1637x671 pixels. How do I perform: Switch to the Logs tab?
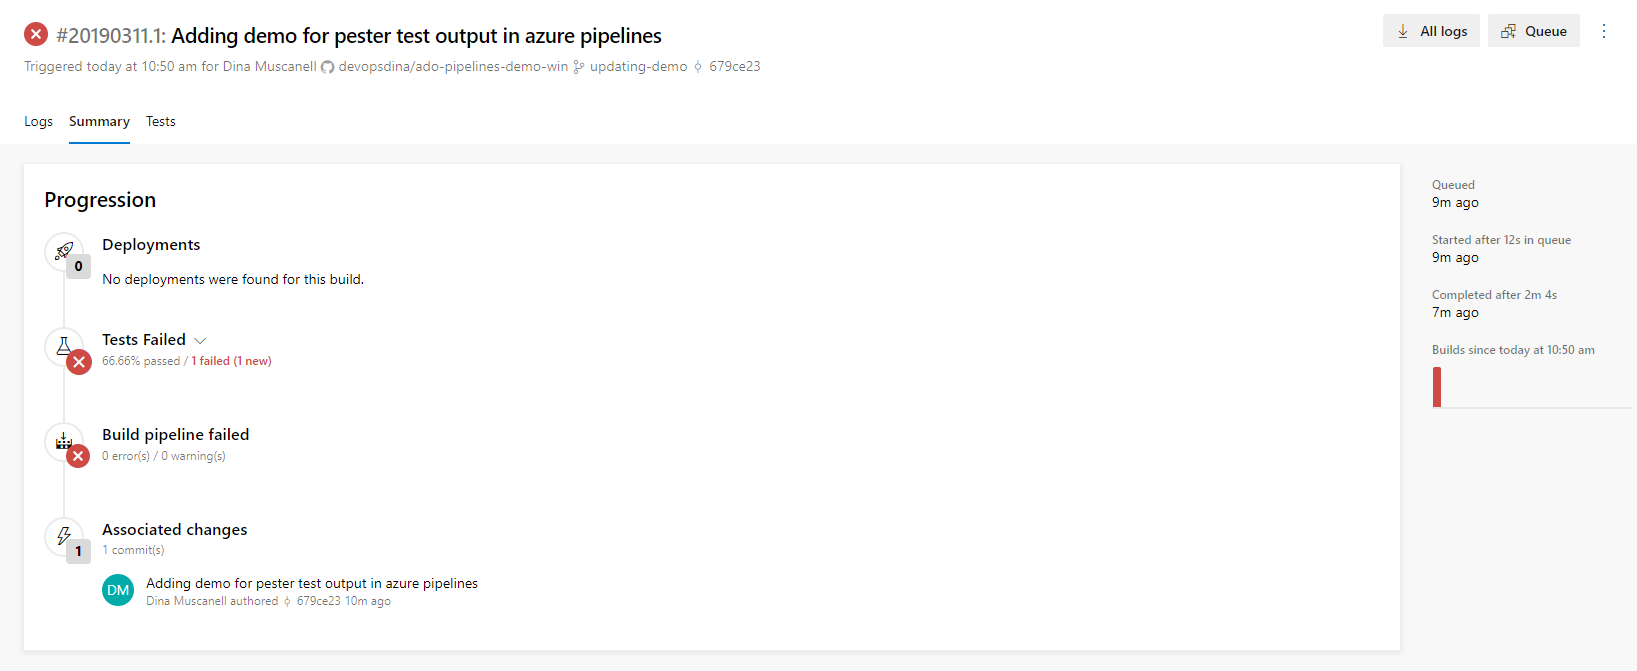pyautogui.click(x=38, y=121)
